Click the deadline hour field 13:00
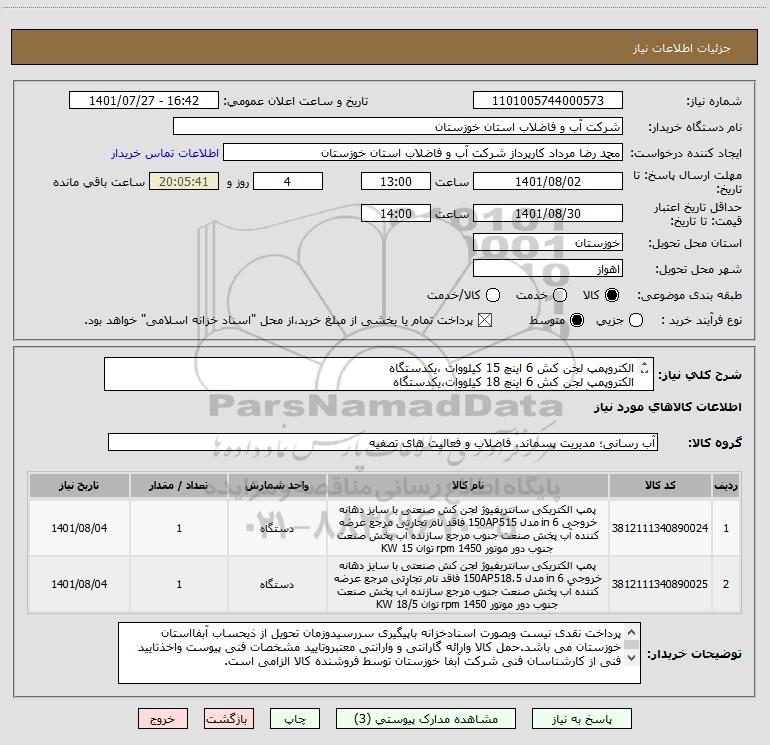 click(396, 181)
